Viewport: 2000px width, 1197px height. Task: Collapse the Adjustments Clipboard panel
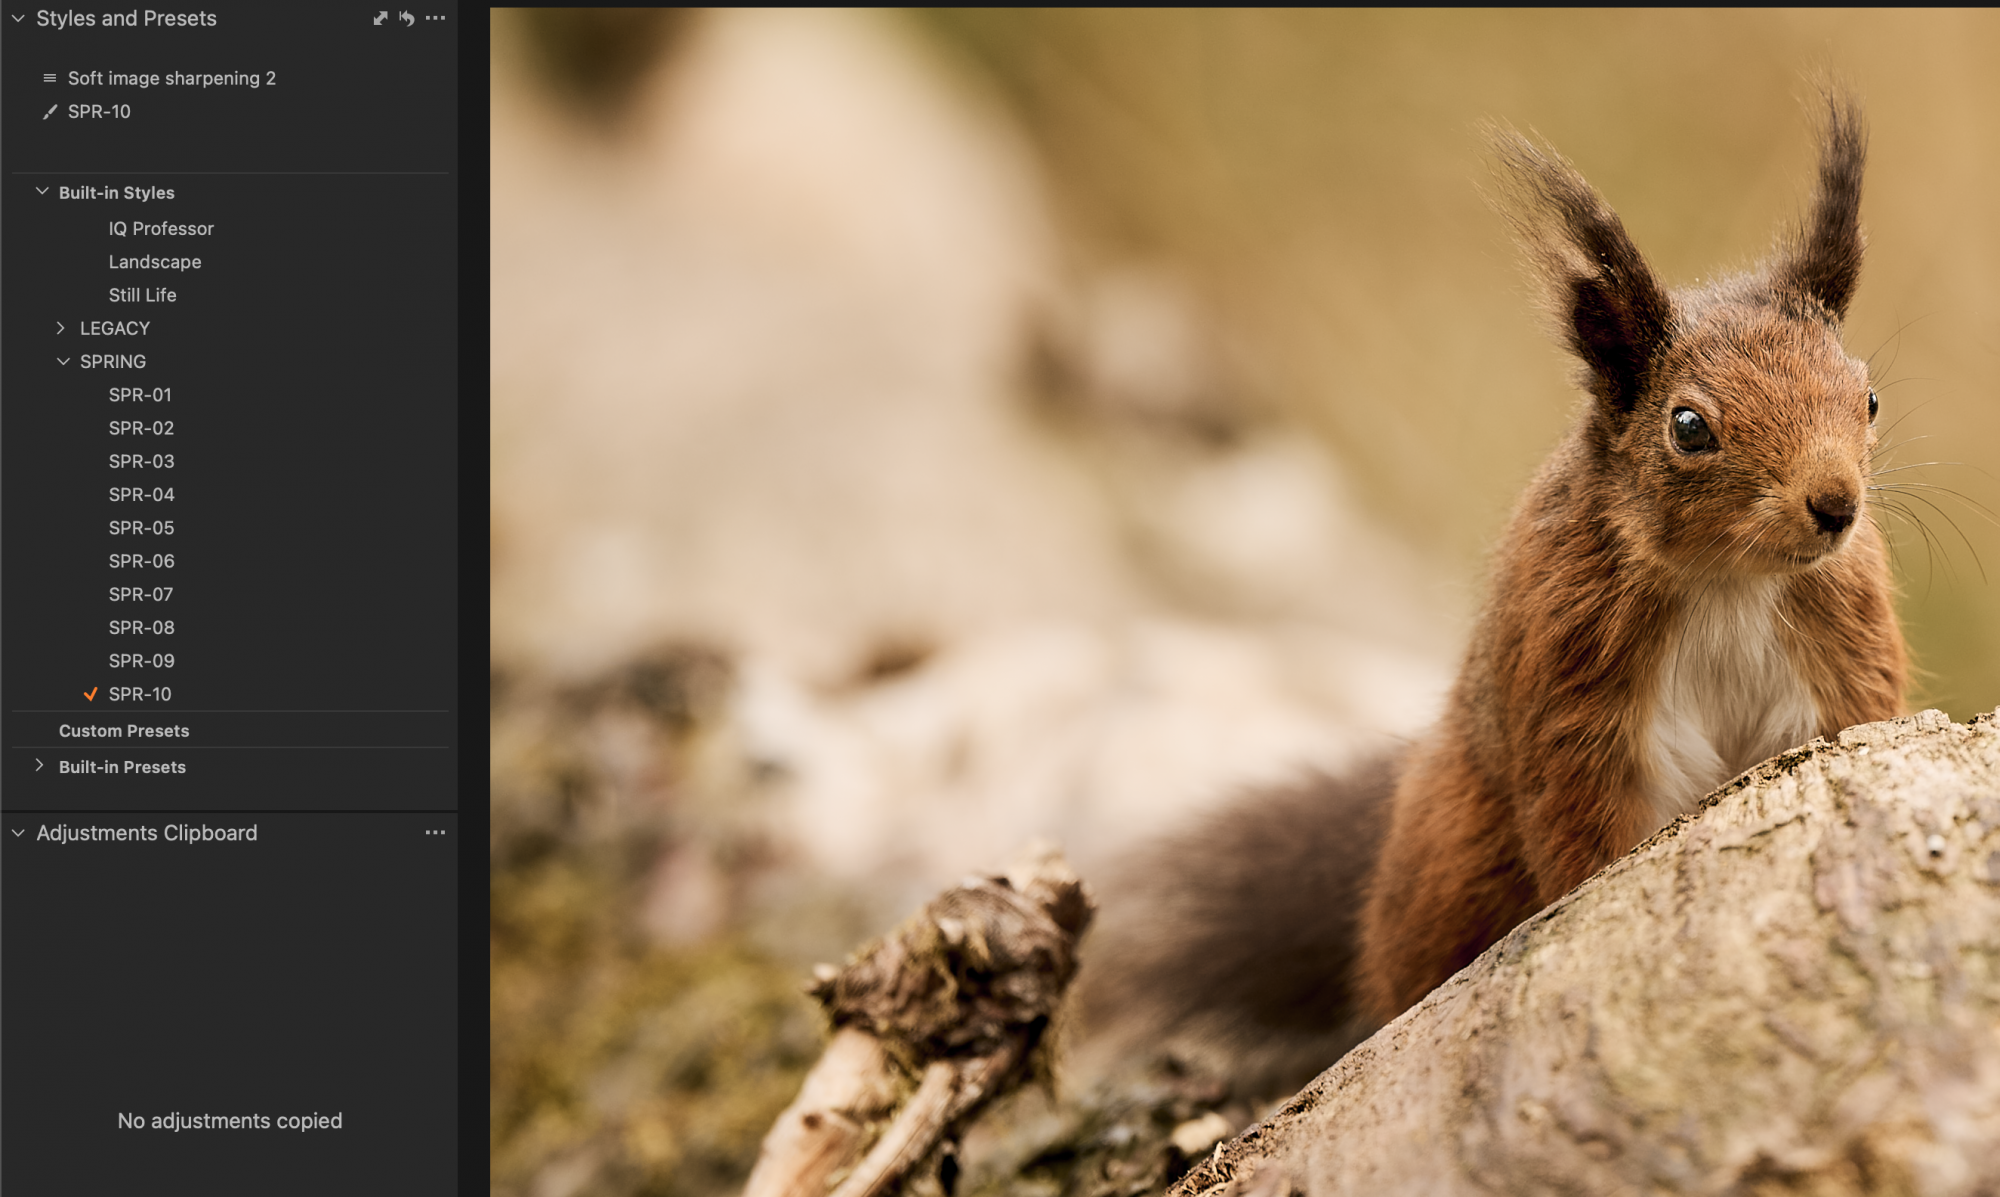(18, 833)
